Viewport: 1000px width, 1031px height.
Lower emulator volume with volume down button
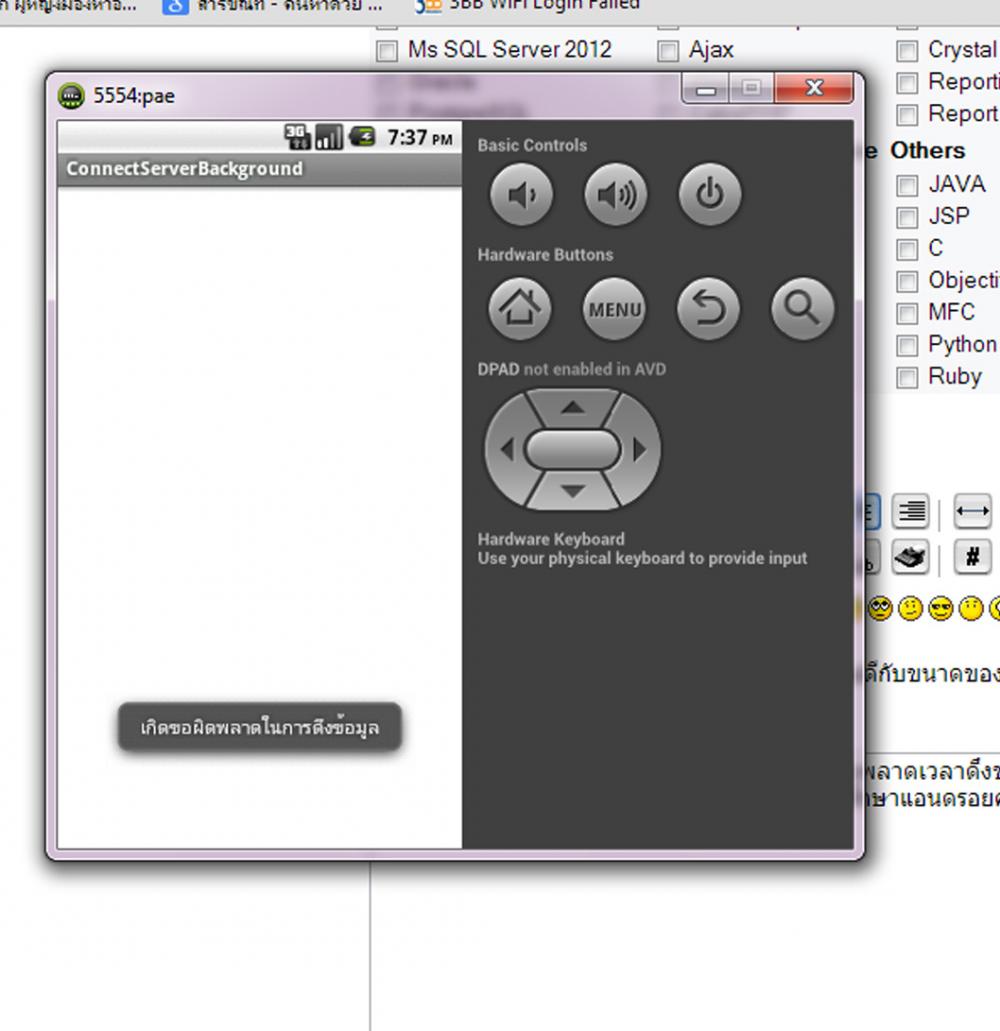[x=521, y=195]
